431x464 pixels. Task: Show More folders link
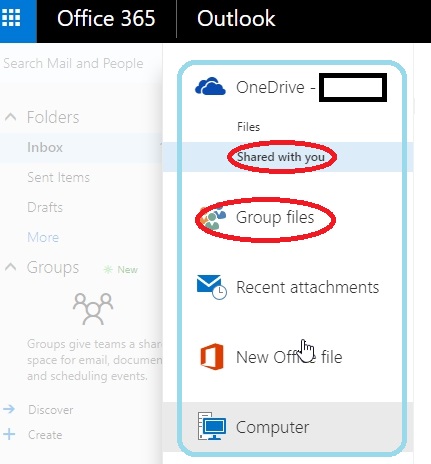pyautogui.click(x=43, y=237)
